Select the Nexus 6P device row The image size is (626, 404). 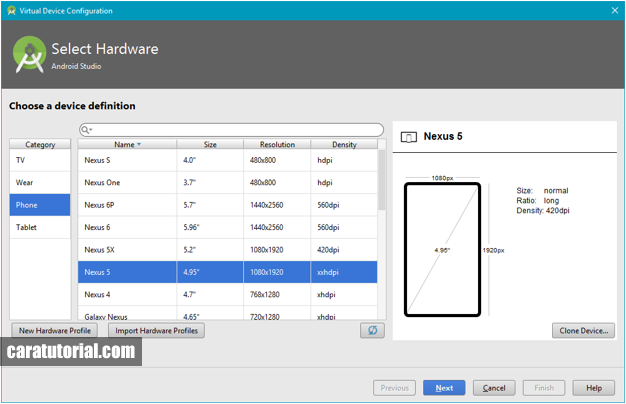click(x=228, y=205)
